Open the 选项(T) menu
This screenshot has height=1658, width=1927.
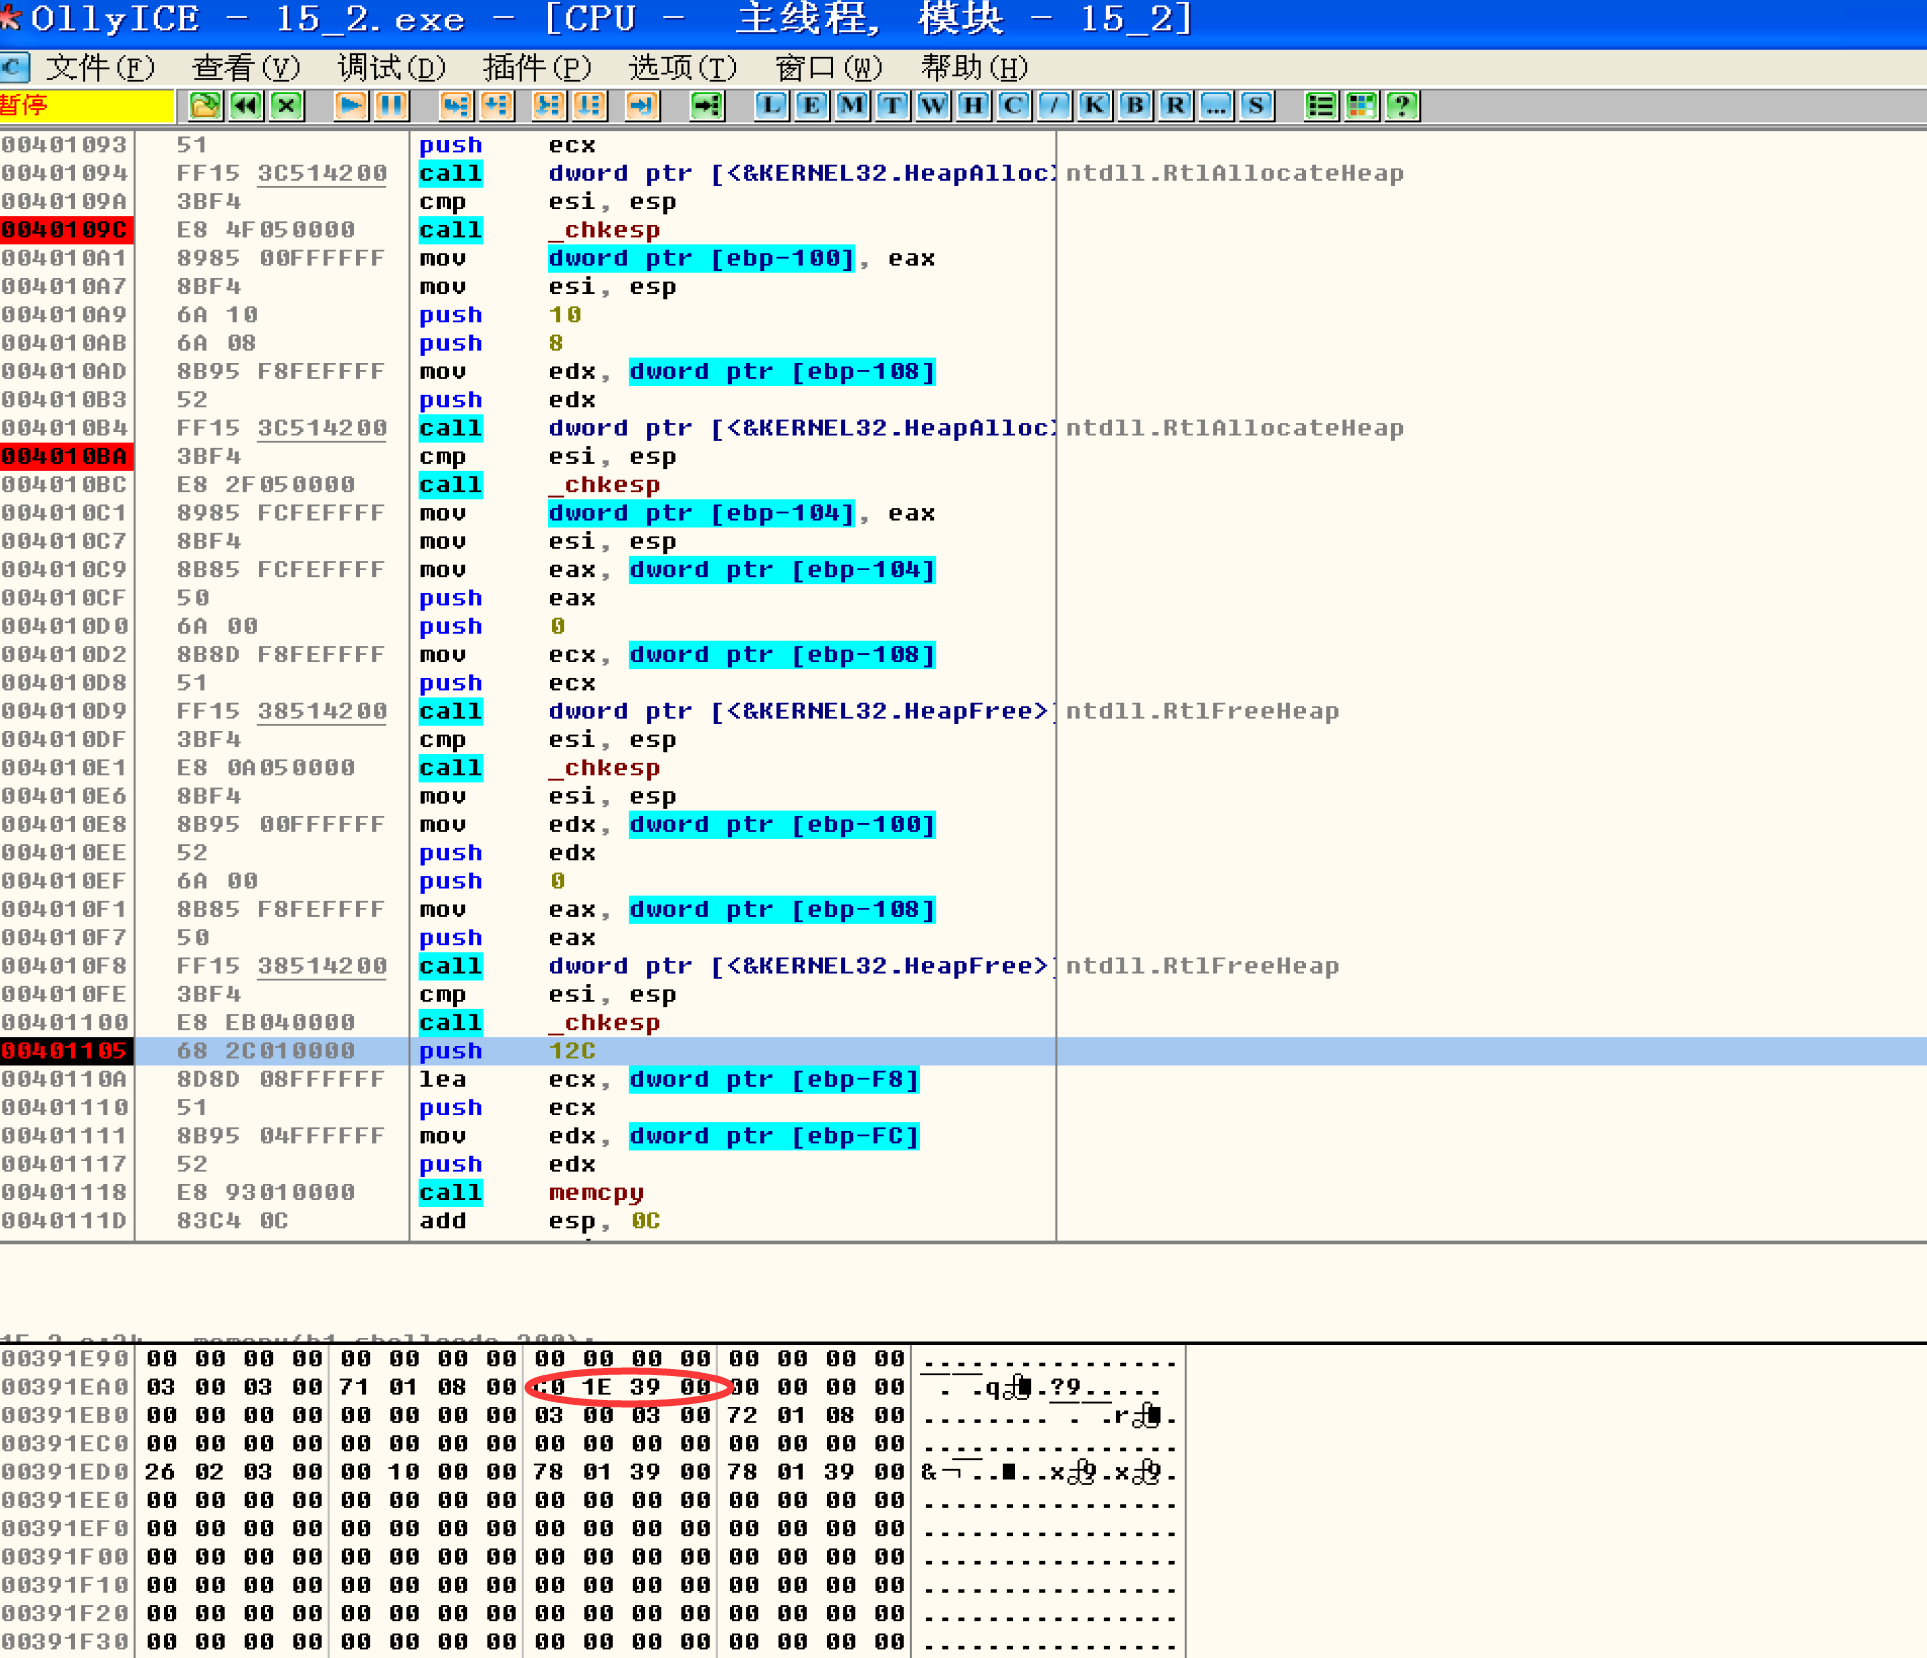pos(683,68)
